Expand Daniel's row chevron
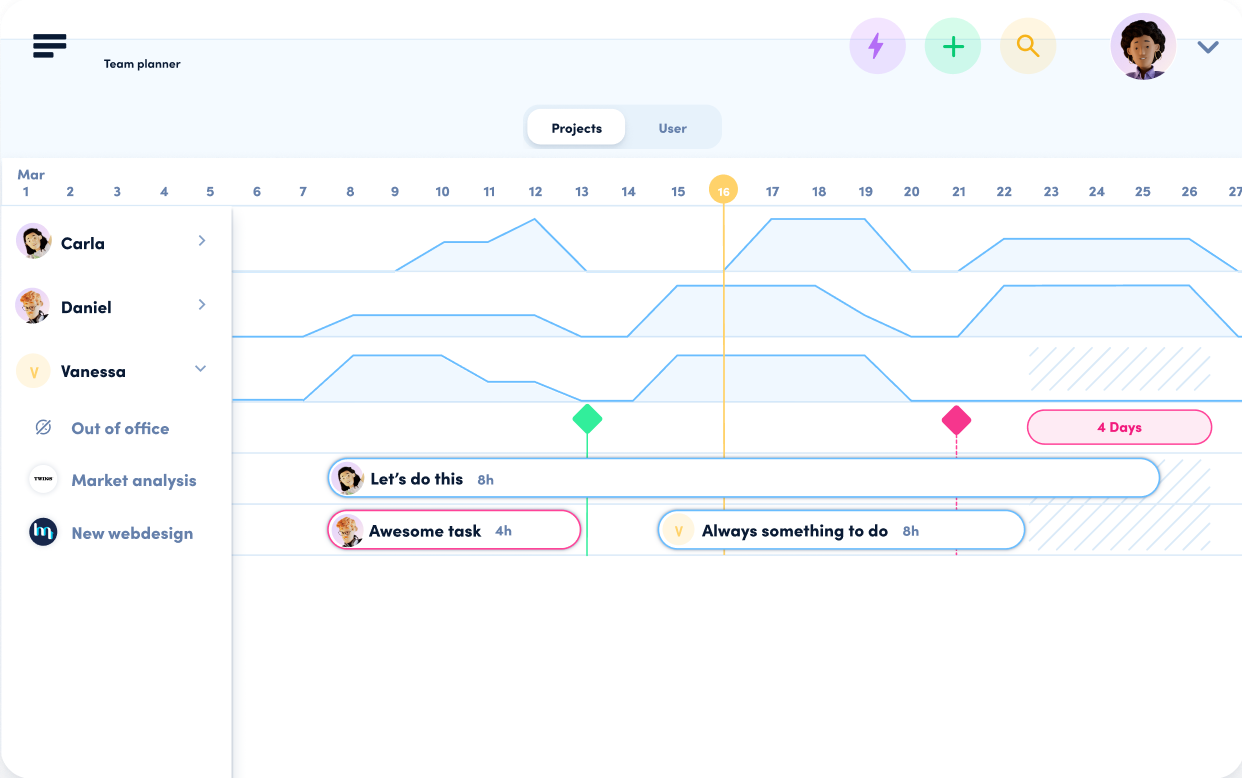Viewport: 1242px width, 778px height. [202, 305]
